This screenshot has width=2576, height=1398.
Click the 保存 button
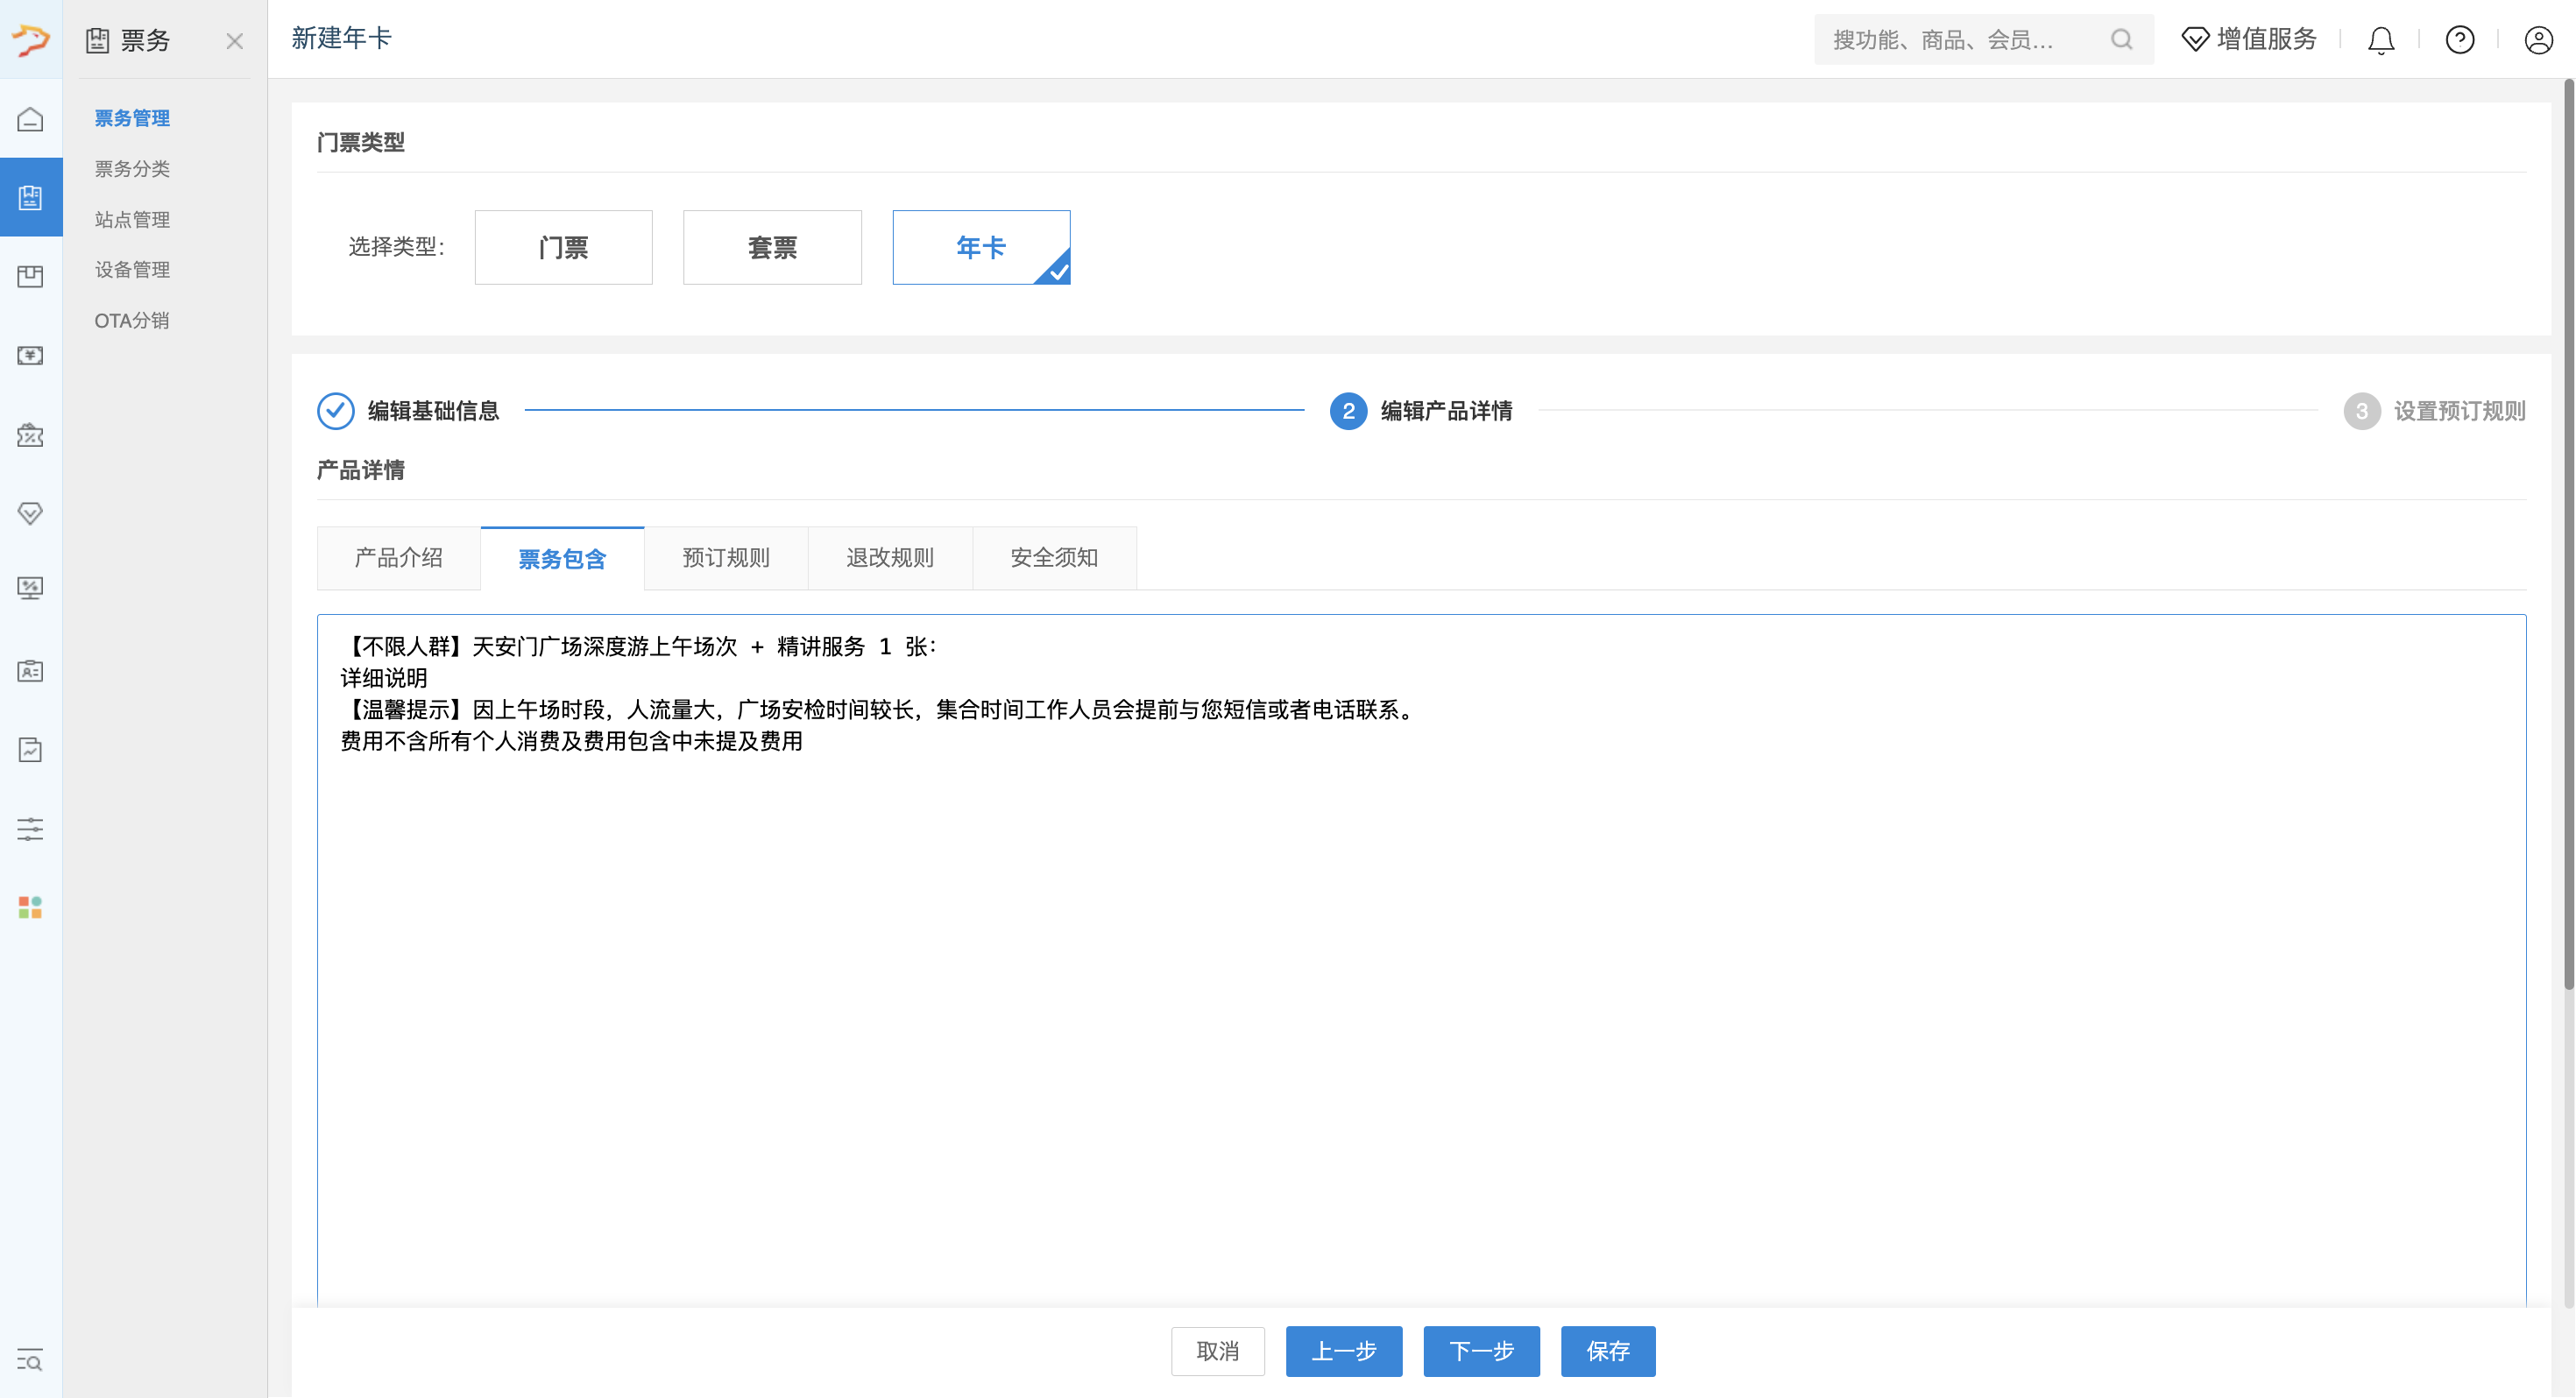1607,1351
